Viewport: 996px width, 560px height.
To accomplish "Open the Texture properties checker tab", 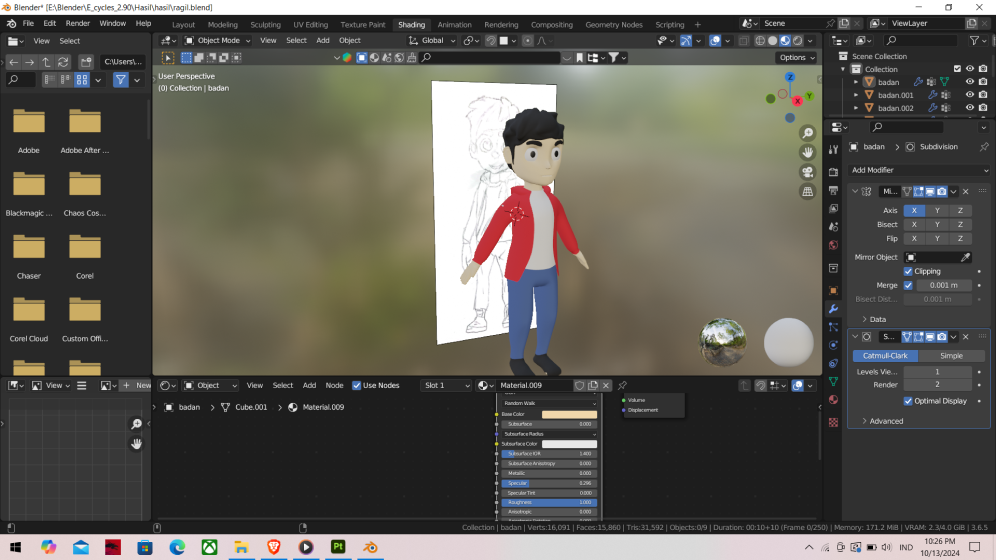I will point(833,422).
